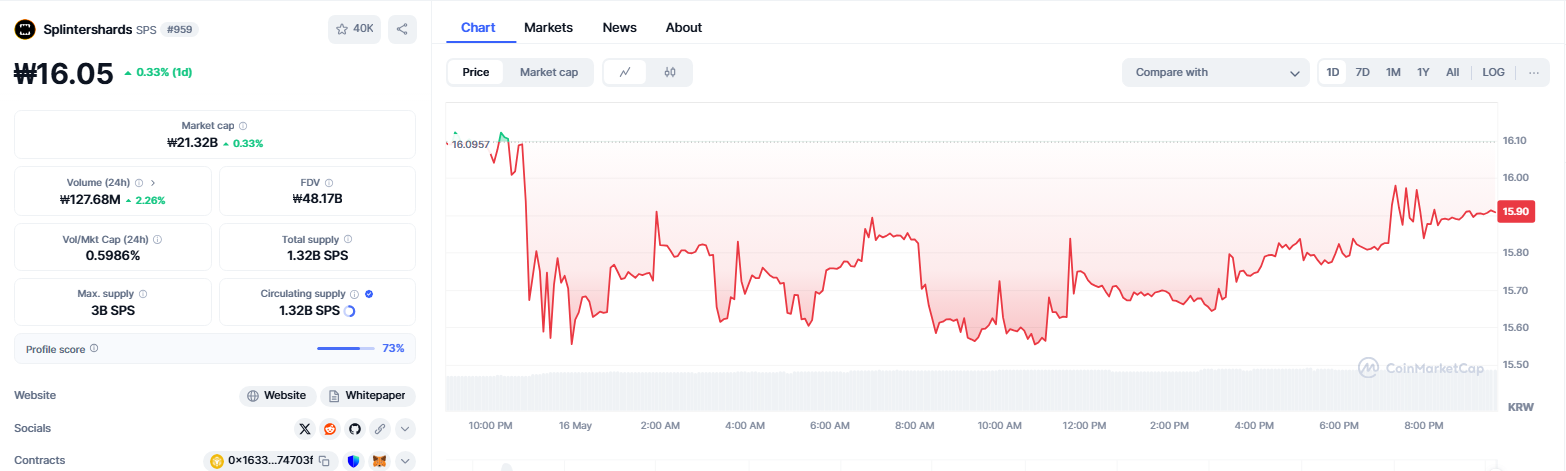Screen dimensions: 1566x471
Task: Select the Market cap chart toggle
Action: coord(549,72)
